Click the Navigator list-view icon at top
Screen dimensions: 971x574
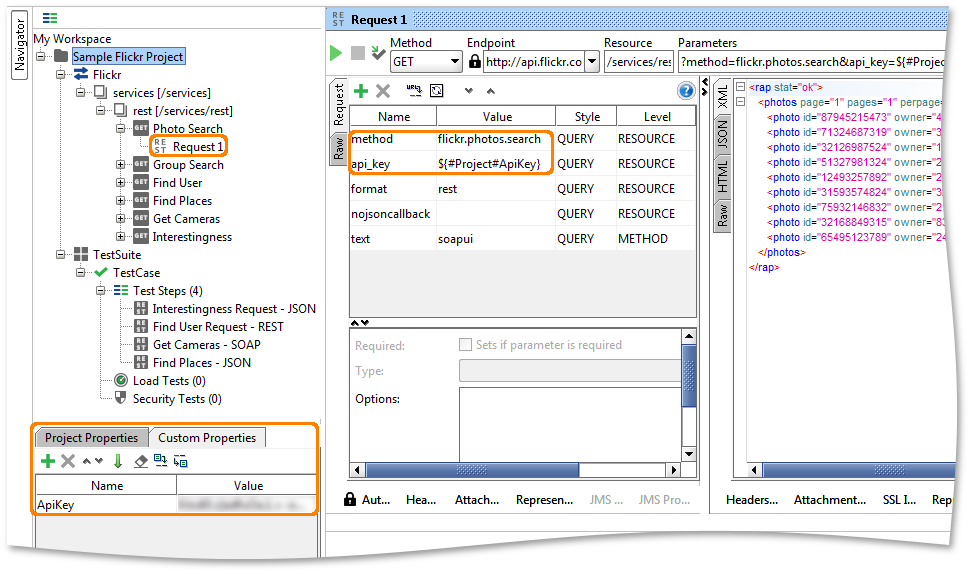[x=50, y=19]
